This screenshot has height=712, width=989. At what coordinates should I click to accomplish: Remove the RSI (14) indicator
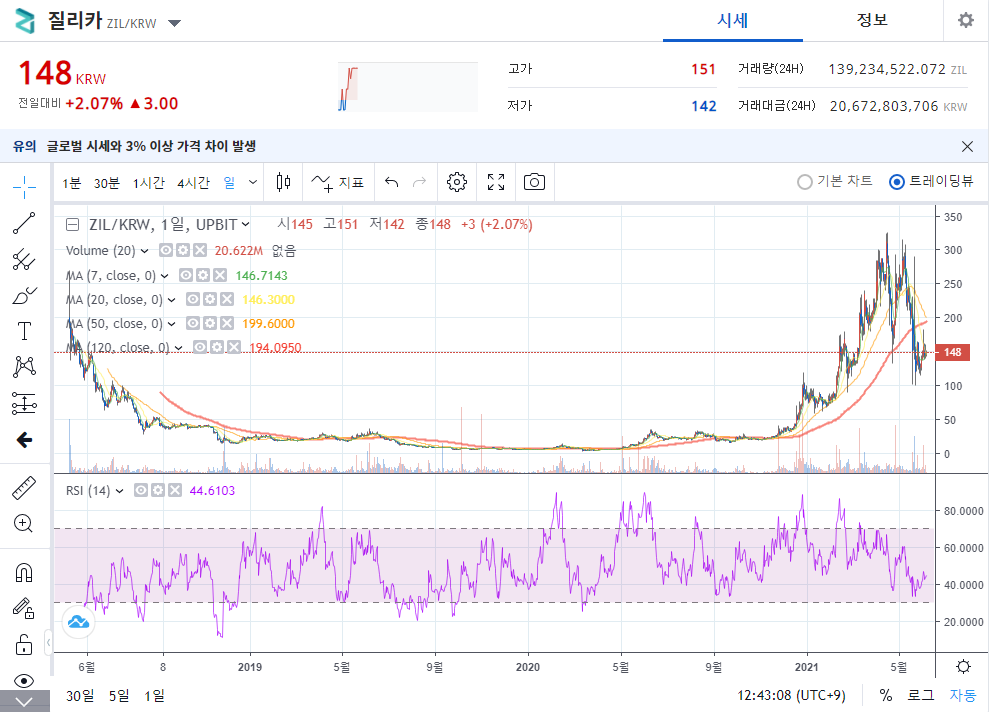tap(175, 490)
